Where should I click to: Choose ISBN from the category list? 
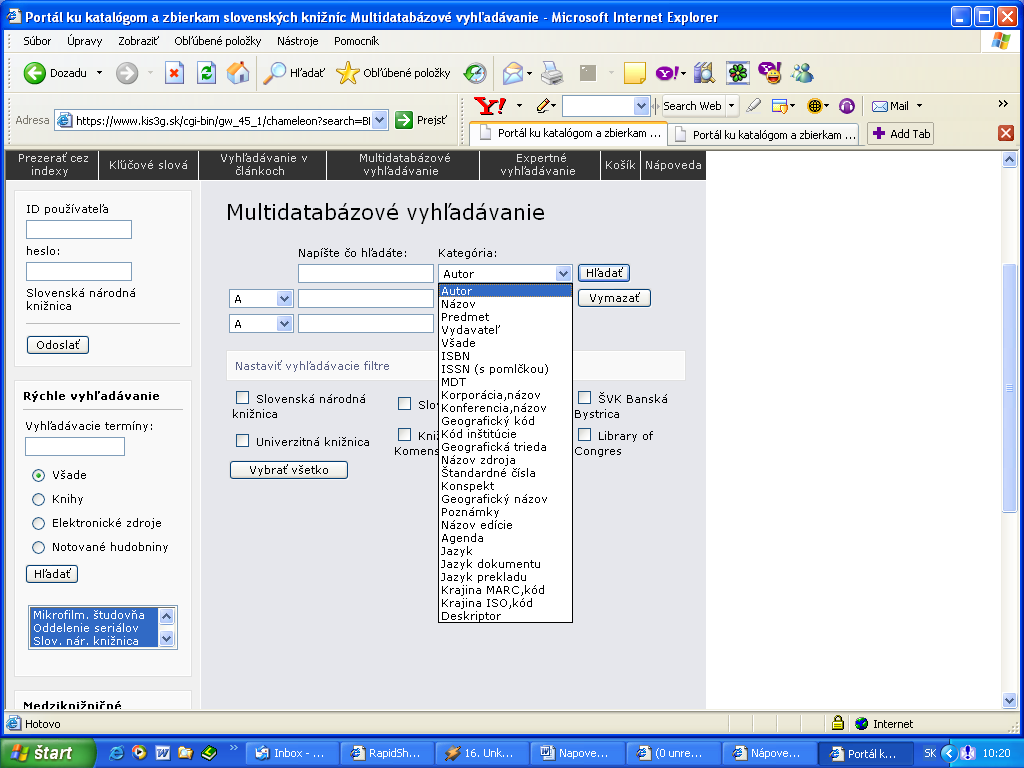pos(455,356)
